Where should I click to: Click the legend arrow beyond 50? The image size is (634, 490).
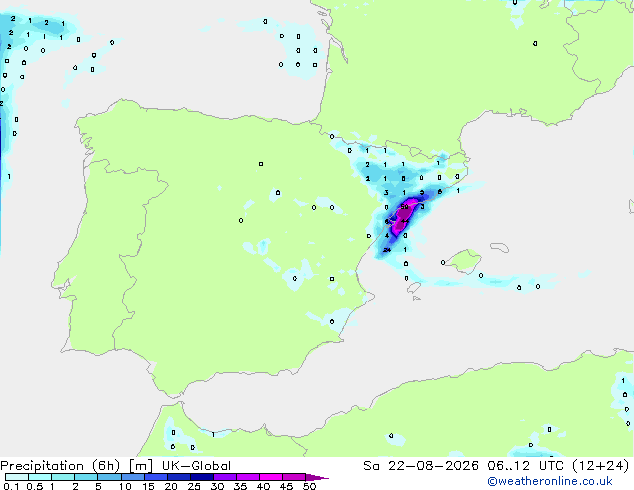coord(317,477)
